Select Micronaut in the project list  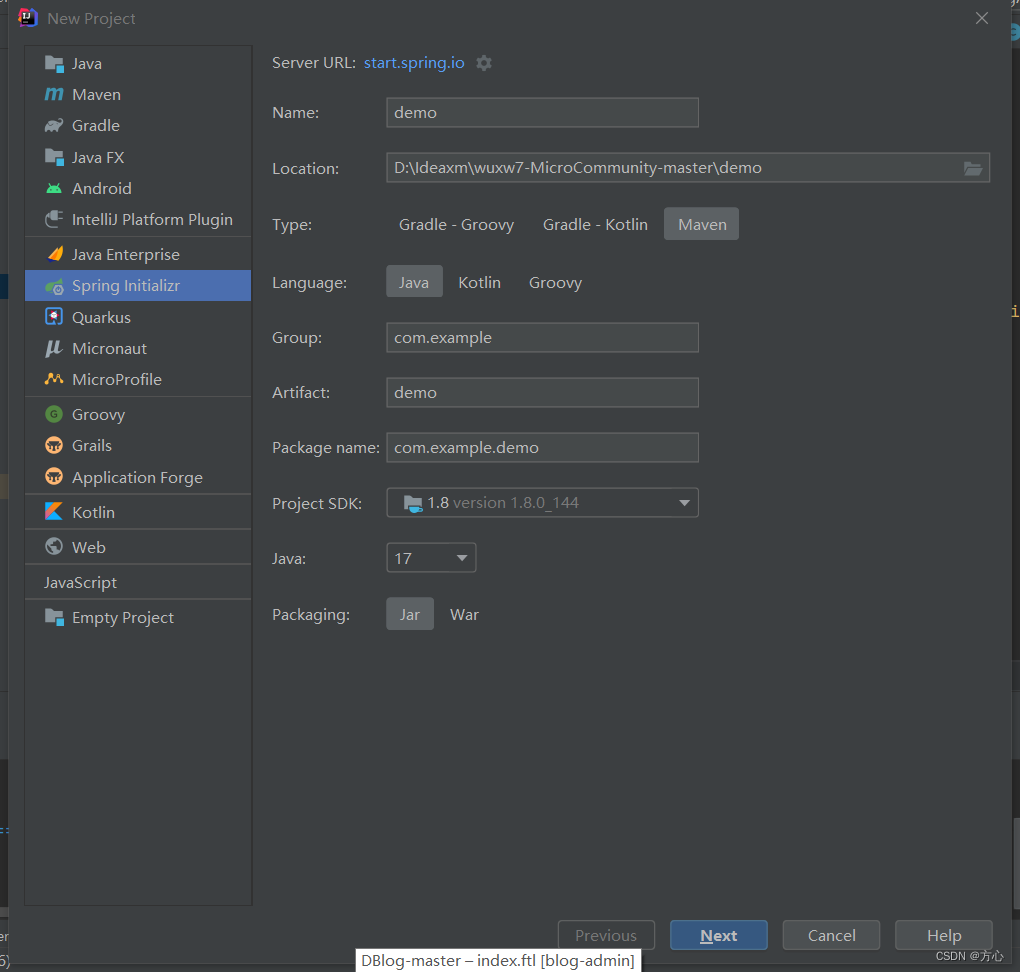point(138,349)
